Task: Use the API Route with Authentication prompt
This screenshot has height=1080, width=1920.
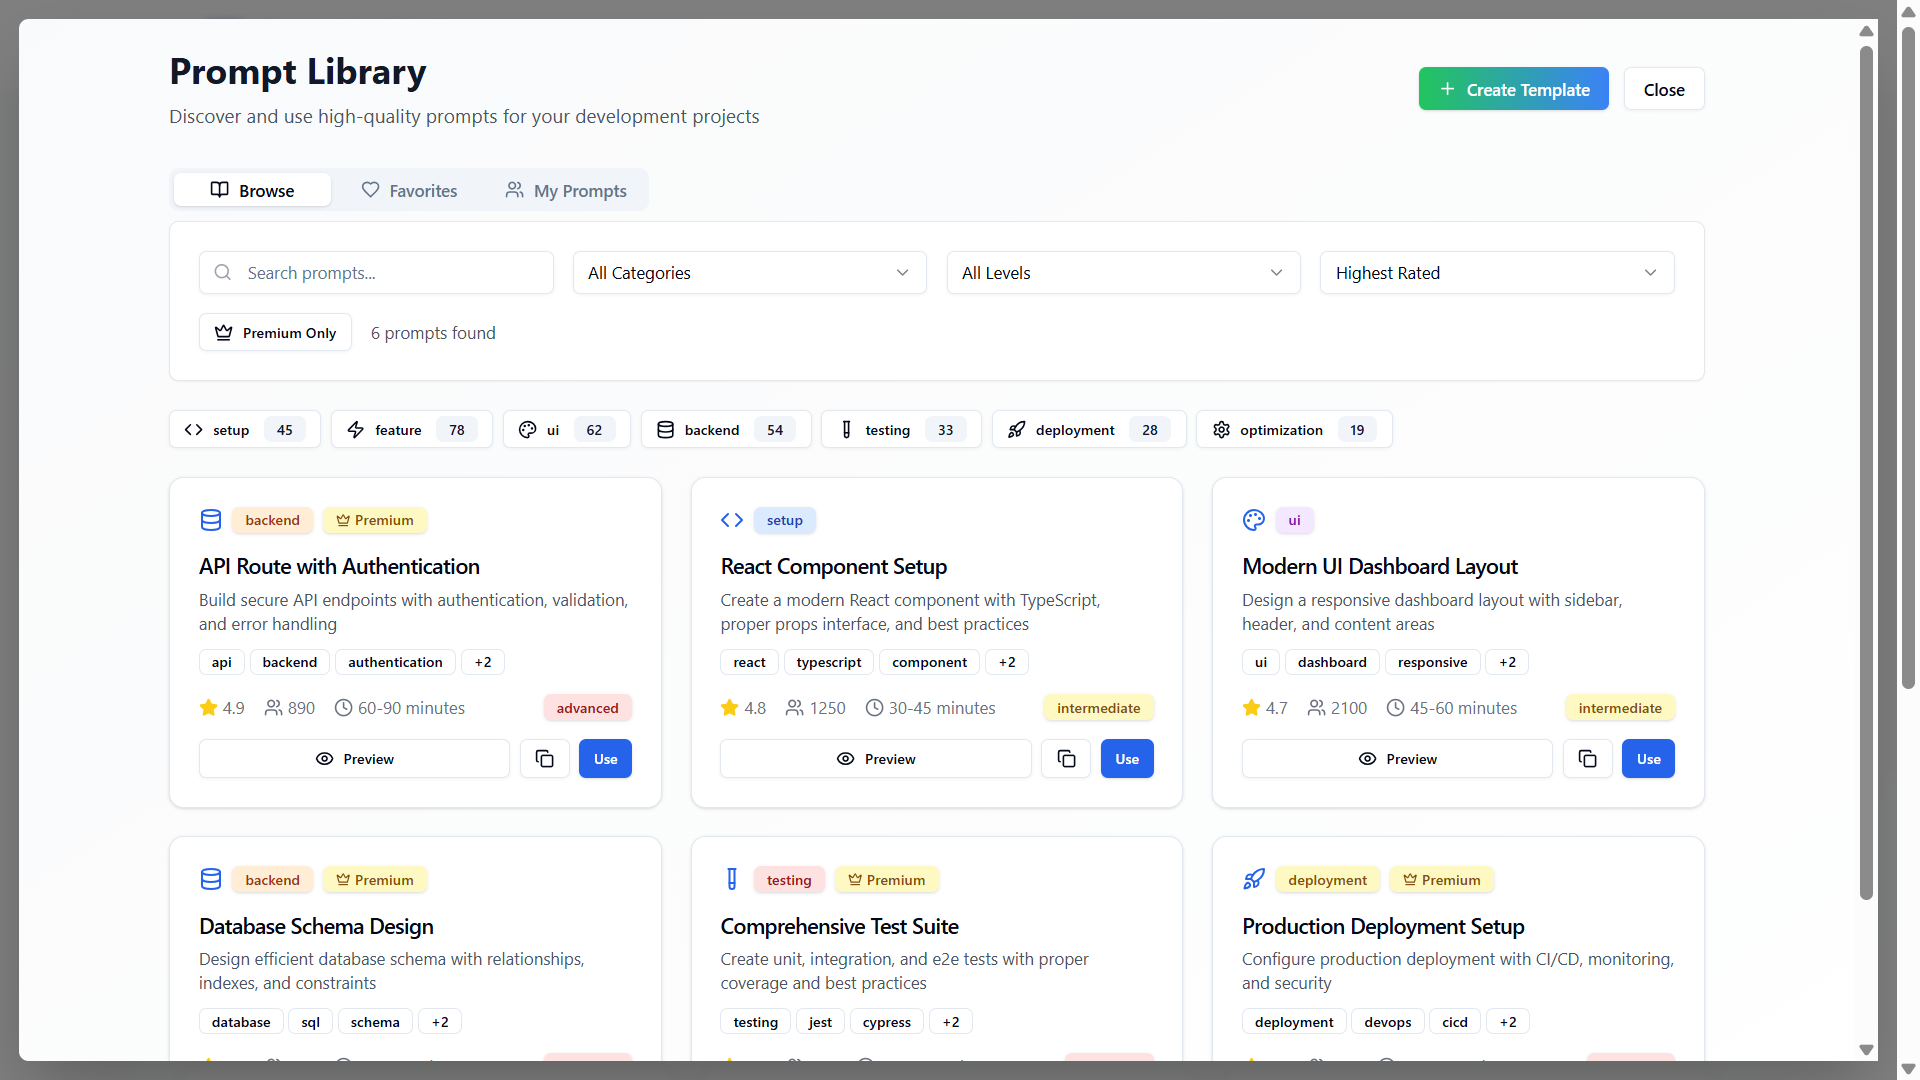Action: [x=605, y=759]
